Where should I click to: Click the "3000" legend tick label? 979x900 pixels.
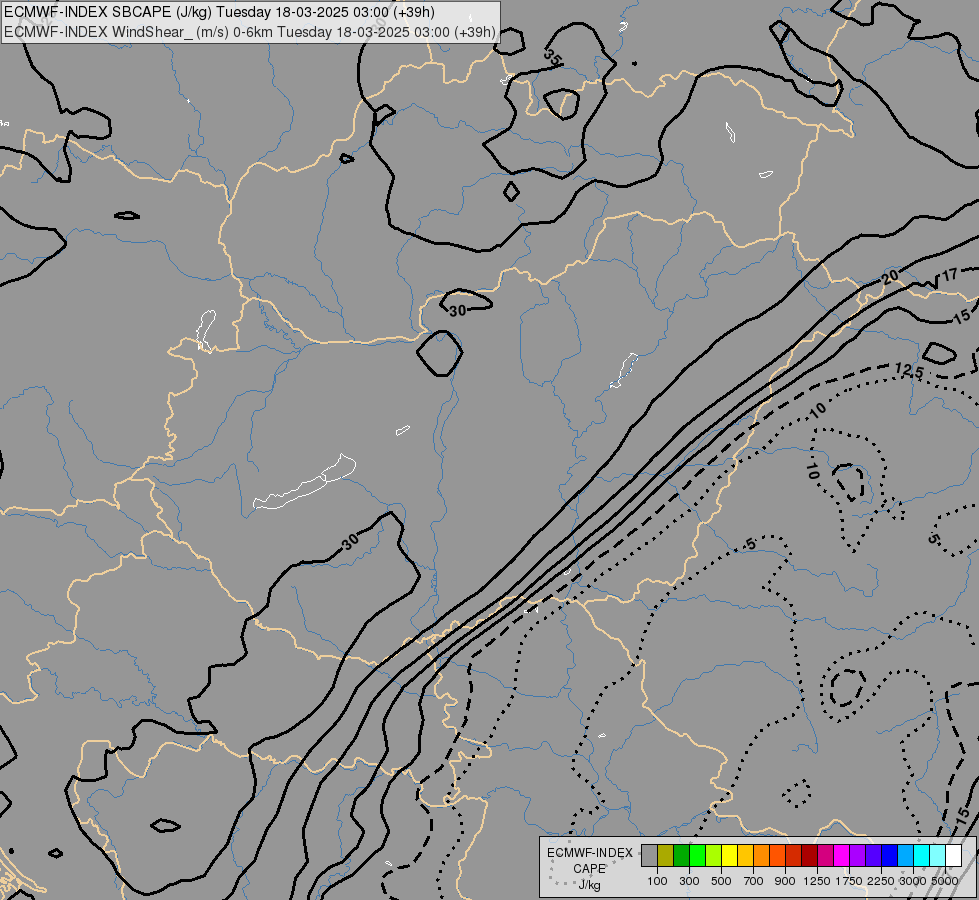(x=913, y=881)
